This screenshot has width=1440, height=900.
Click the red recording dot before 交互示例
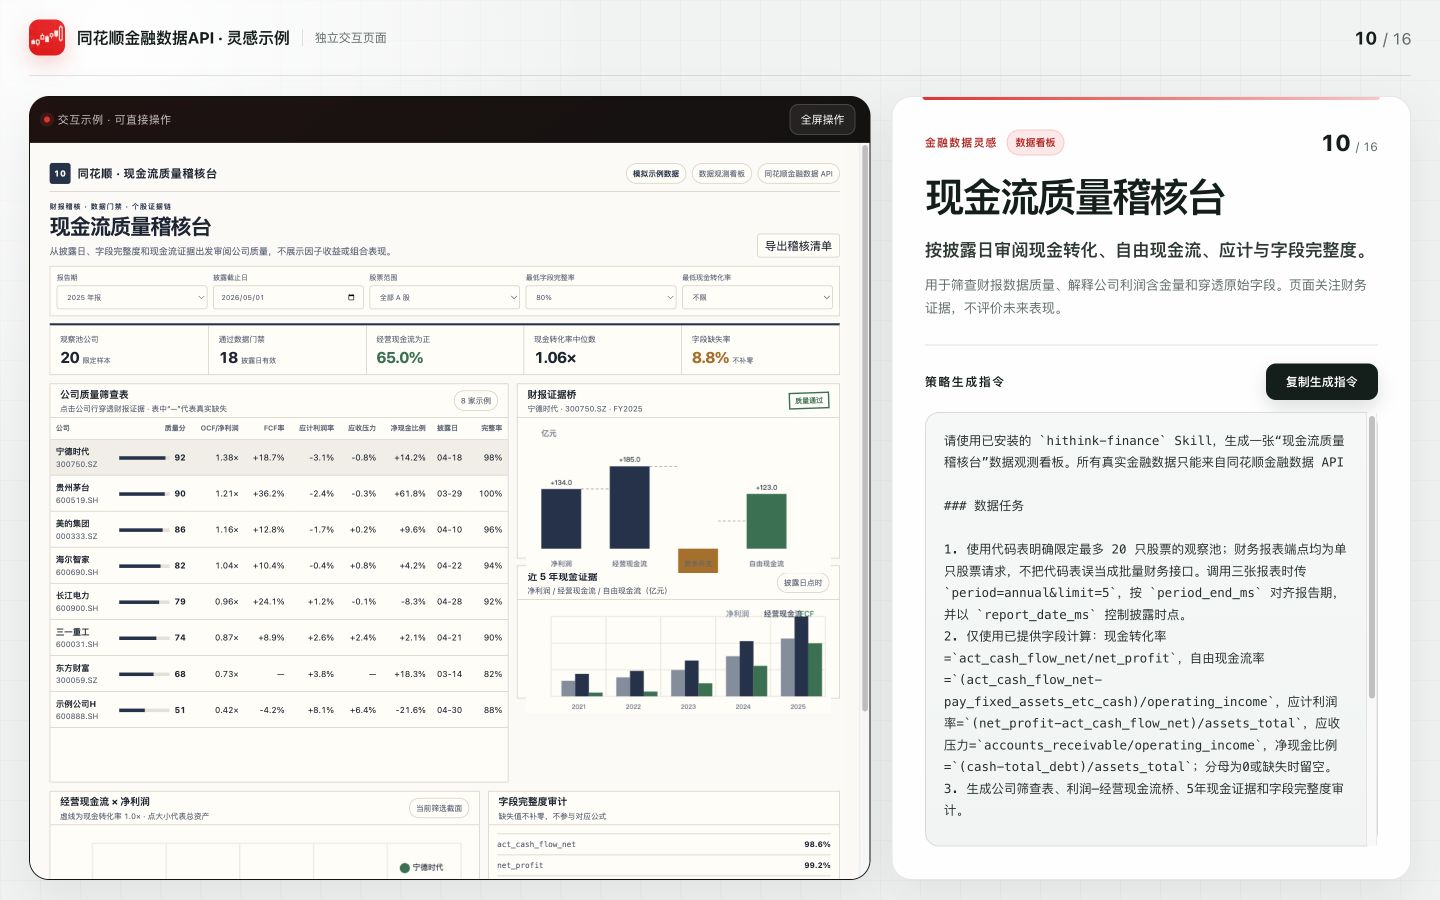47,119
